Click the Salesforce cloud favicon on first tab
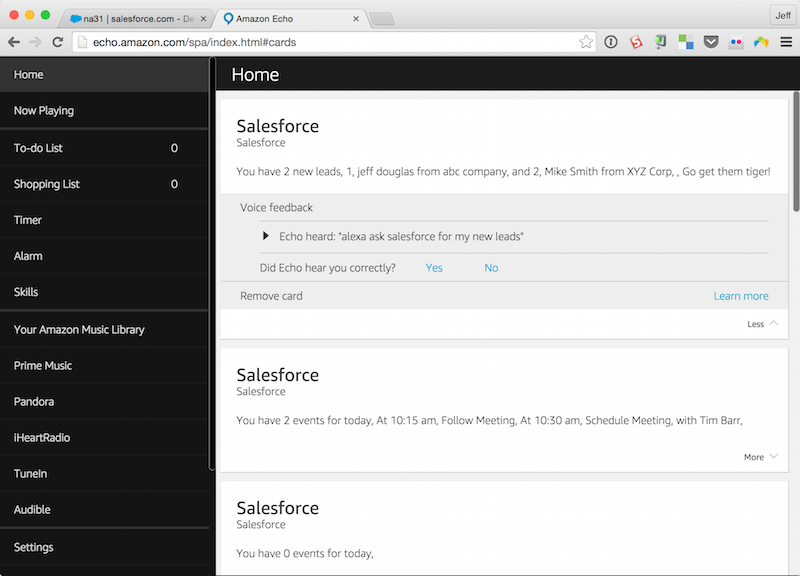This screenshot has width=800, height=576. 76,19
